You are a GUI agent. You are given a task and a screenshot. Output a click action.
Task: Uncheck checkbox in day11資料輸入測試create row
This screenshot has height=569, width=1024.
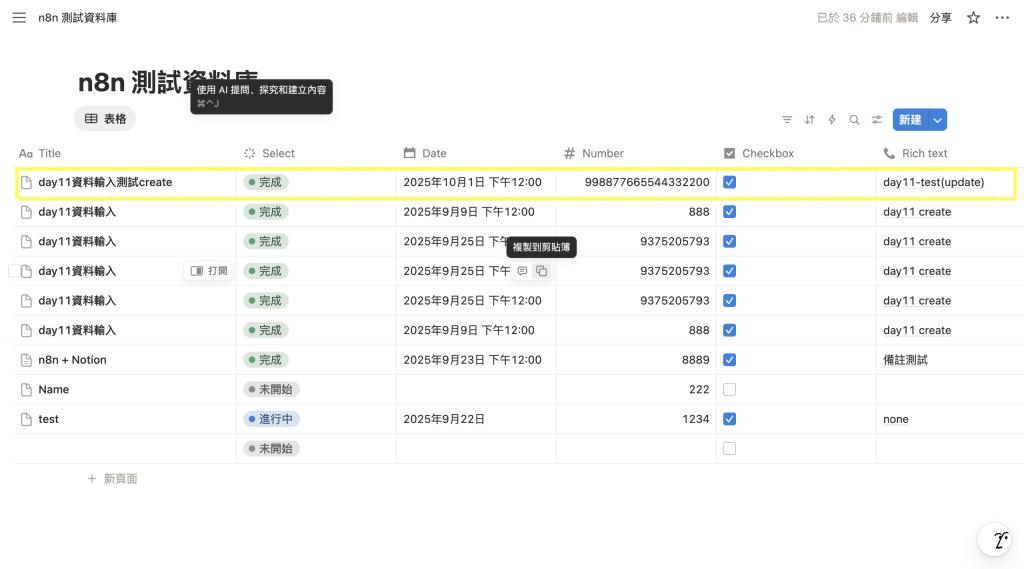(729, 182)
